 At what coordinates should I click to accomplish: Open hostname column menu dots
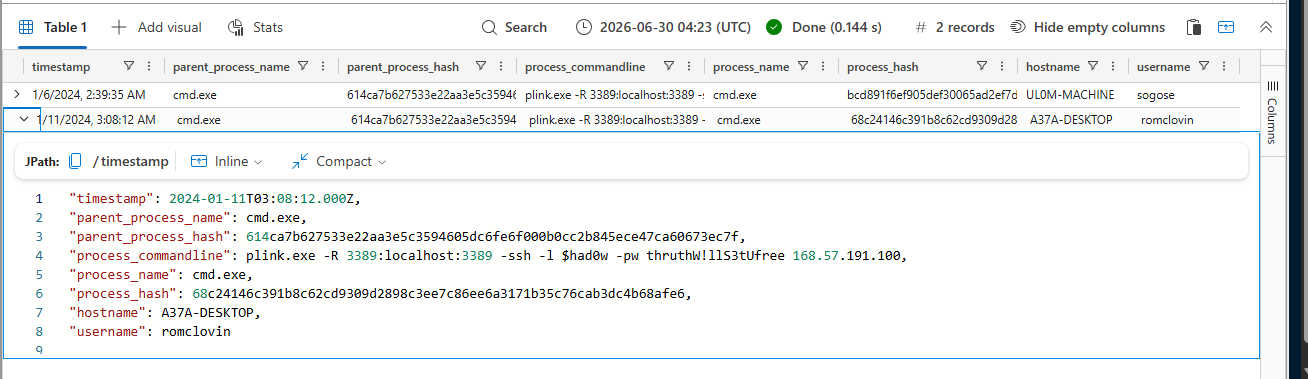1112,67
